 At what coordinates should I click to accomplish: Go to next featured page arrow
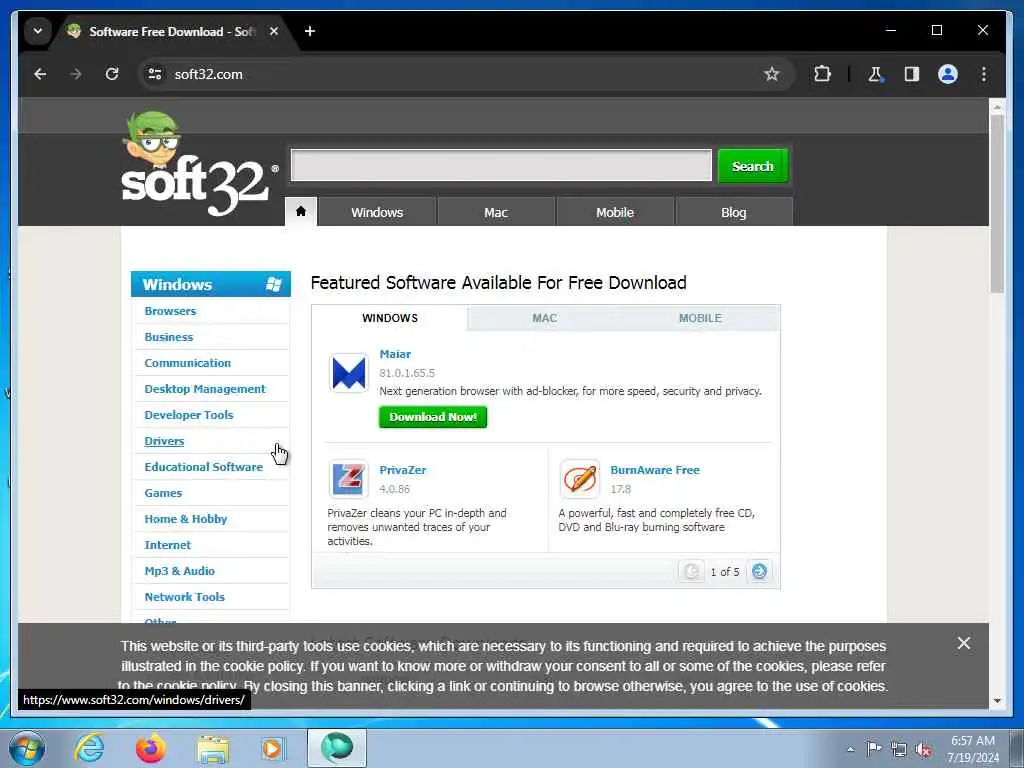(760, 571)
